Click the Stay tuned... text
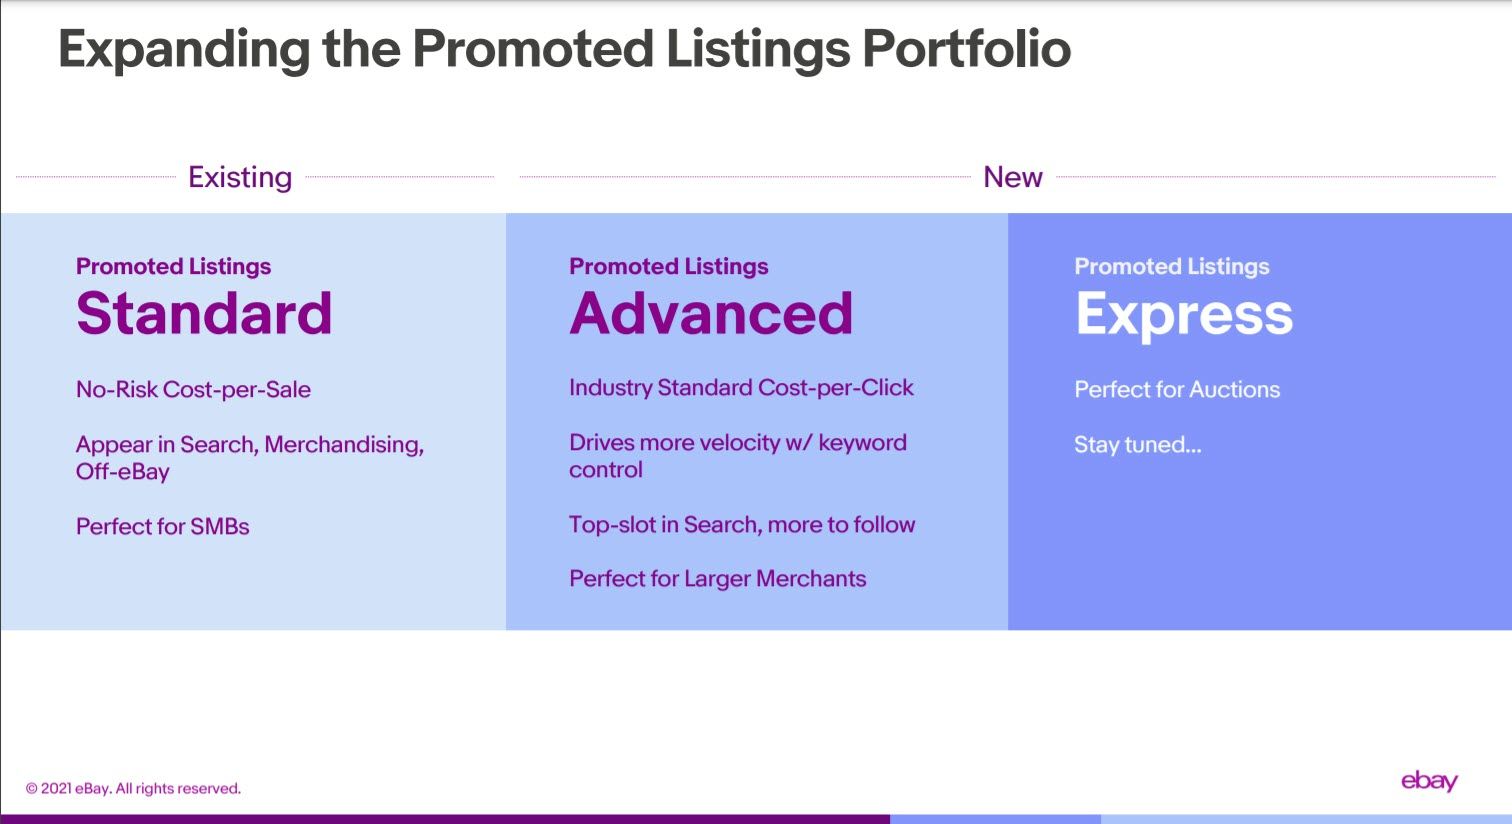1512x824 pixels. tap(1138, 444)
